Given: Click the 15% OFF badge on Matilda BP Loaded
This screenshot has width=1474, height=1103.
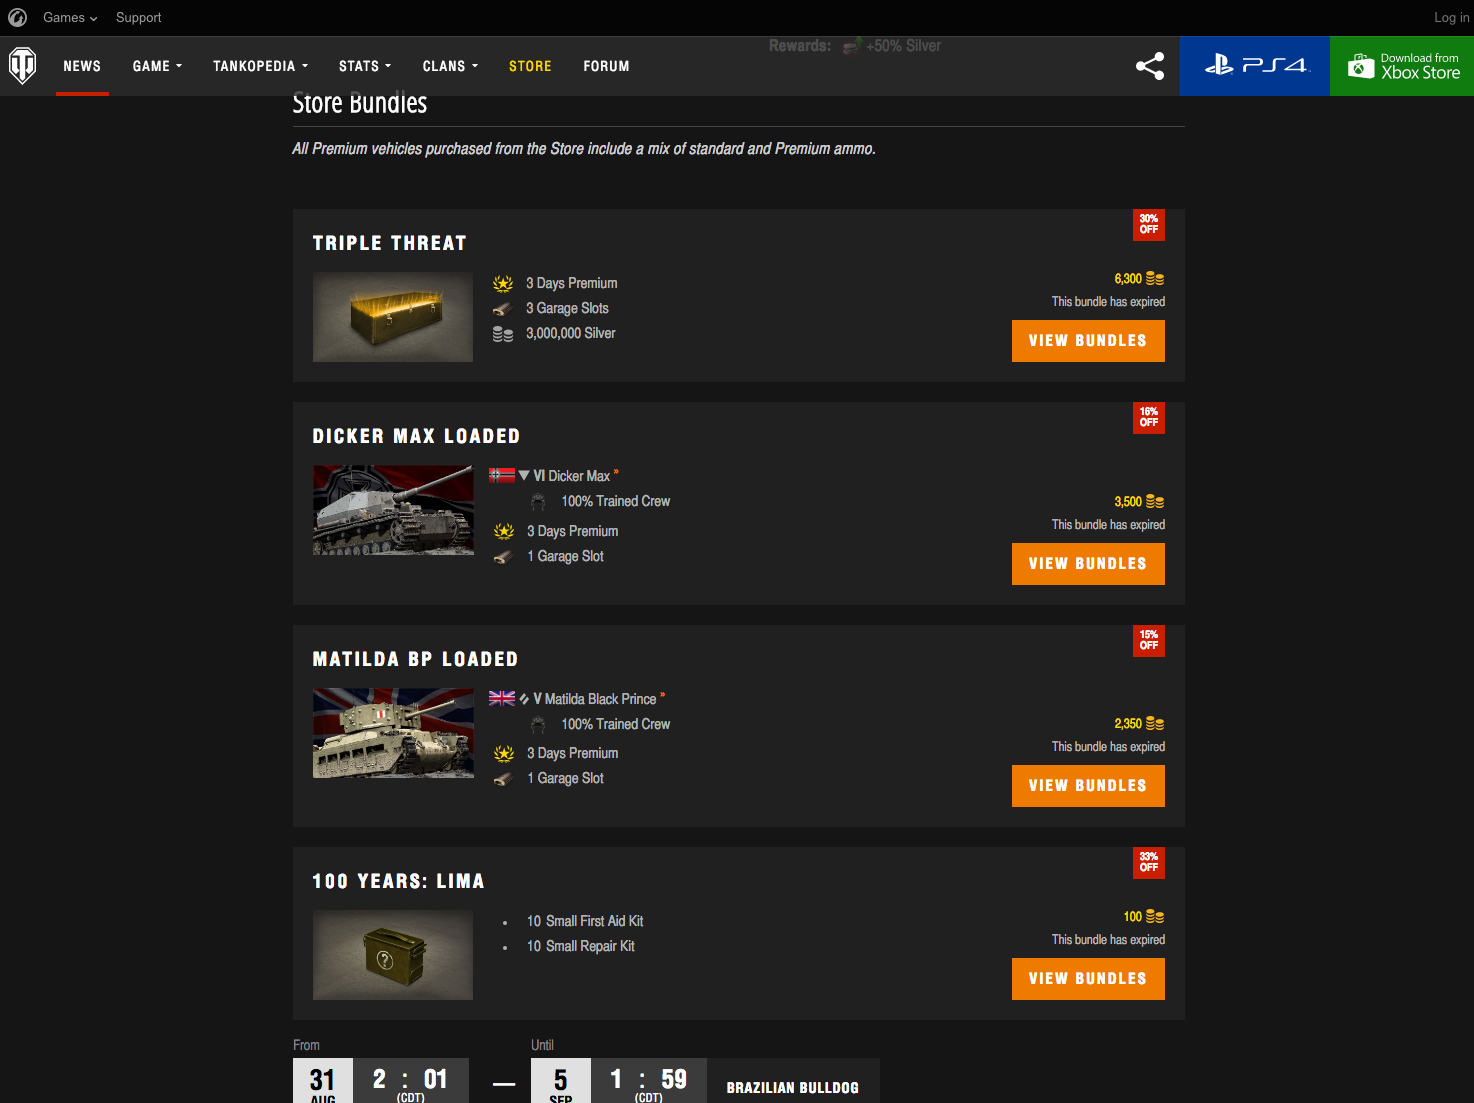Looking at the screenshot, I should tap(1149, 641).
